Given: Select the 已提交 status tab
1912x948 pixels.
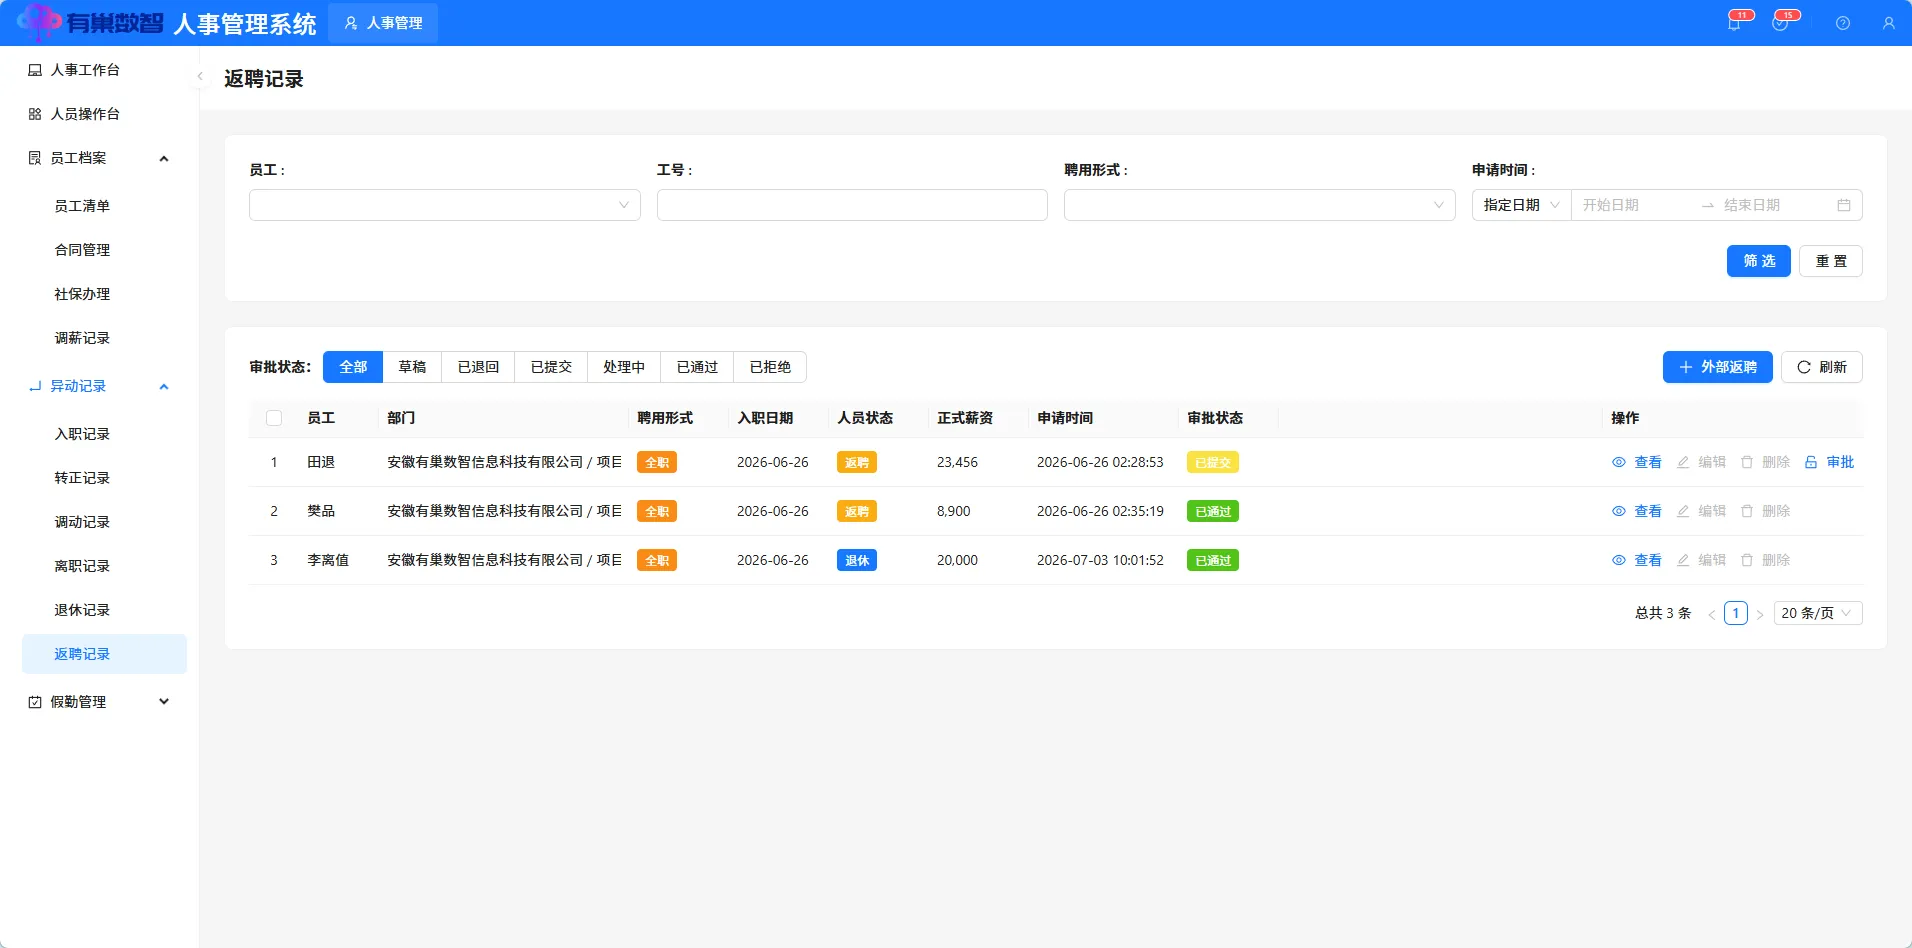Looking at the screenshot, I should 551,367.
